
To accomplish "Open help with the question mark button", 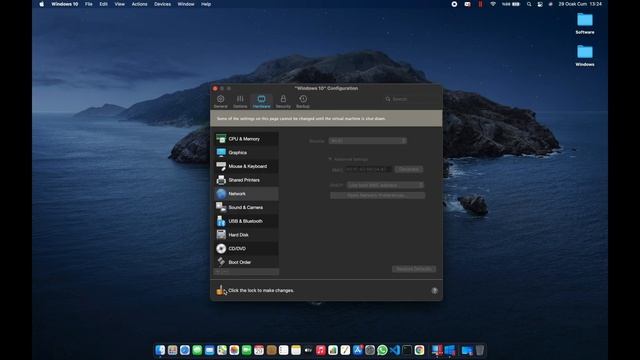I will pyautogui.click(x=434, y=291).
